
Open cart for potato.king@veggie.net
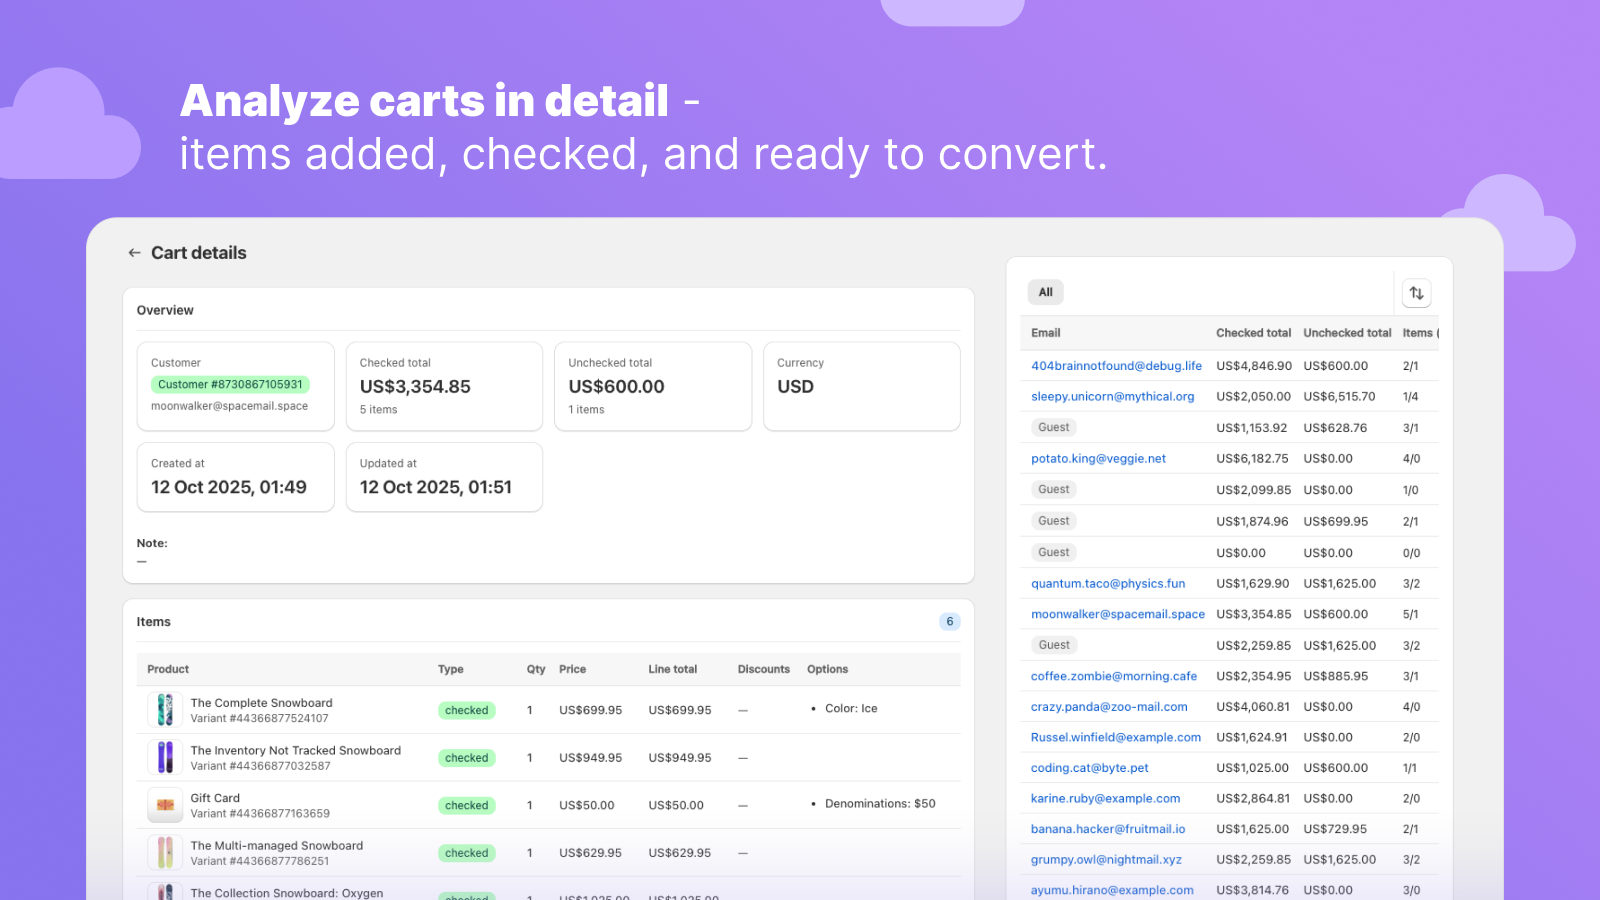click(x=1098, y=458)
